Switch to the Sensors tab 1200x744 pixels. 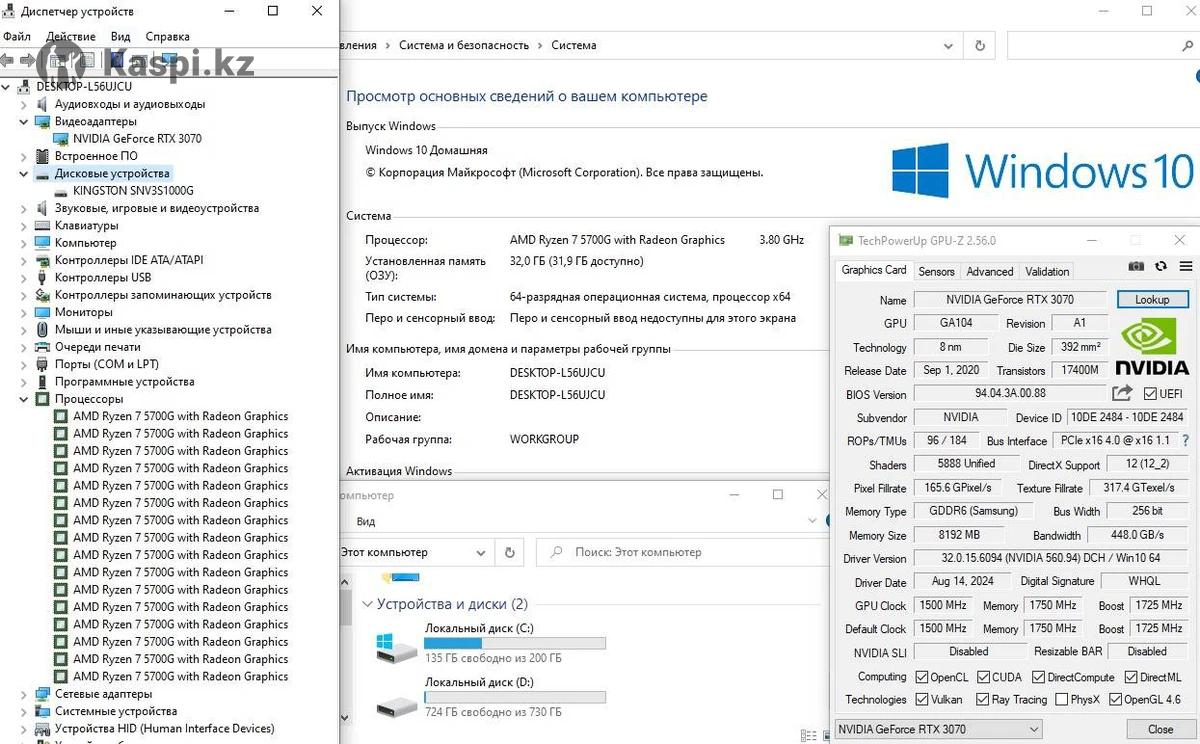click(x=936, y=271)
